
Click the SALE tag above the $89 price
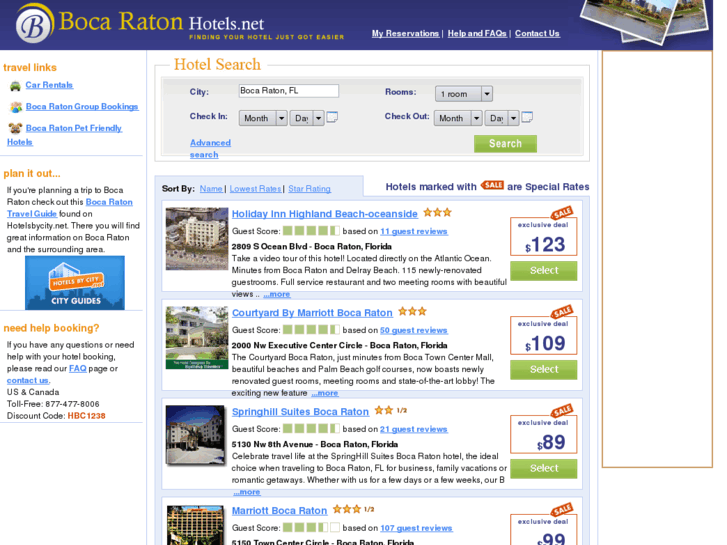point(562,410)
